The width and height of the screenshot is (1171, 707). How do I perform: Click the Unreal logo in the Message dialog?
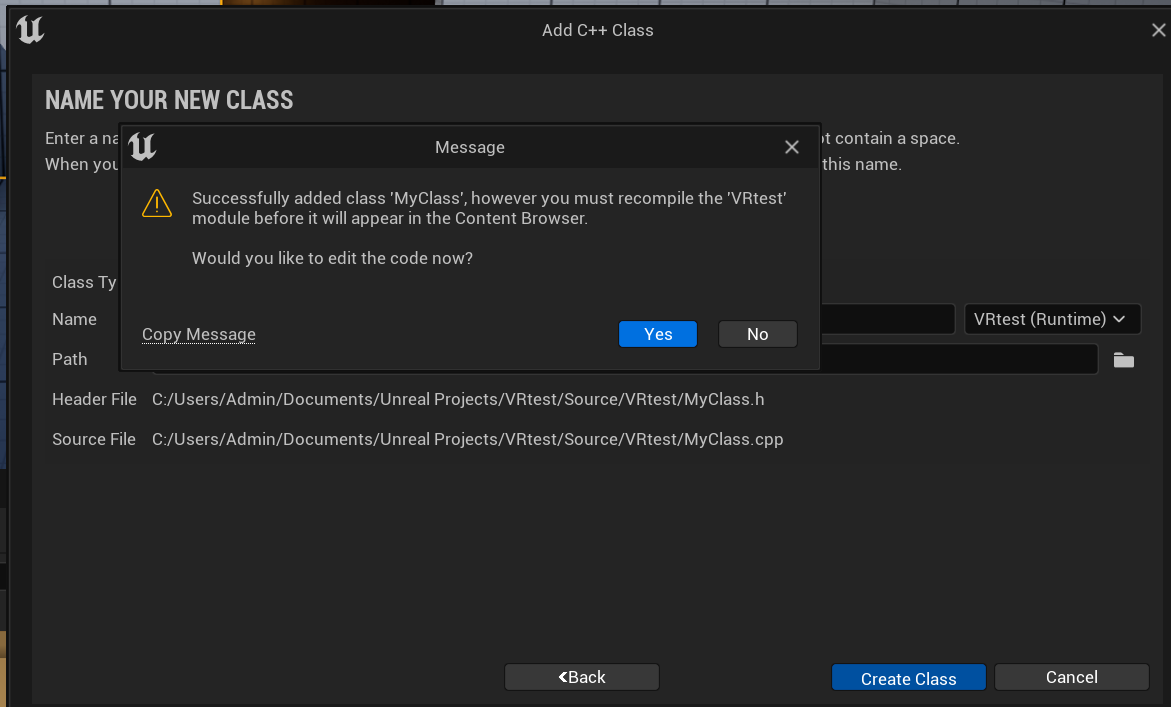[x=143, y=148]
